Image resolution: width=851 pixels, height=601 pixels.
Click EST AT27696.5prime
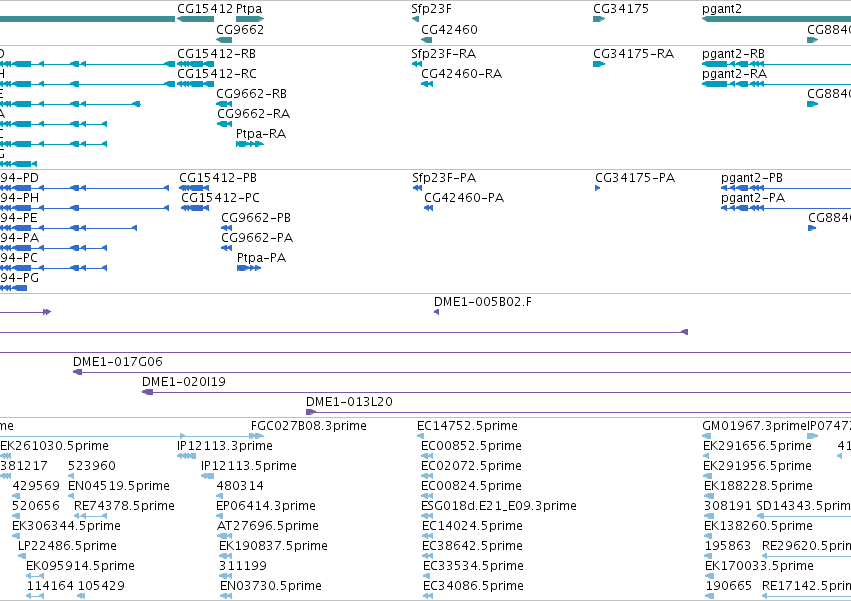click(268, 526)
